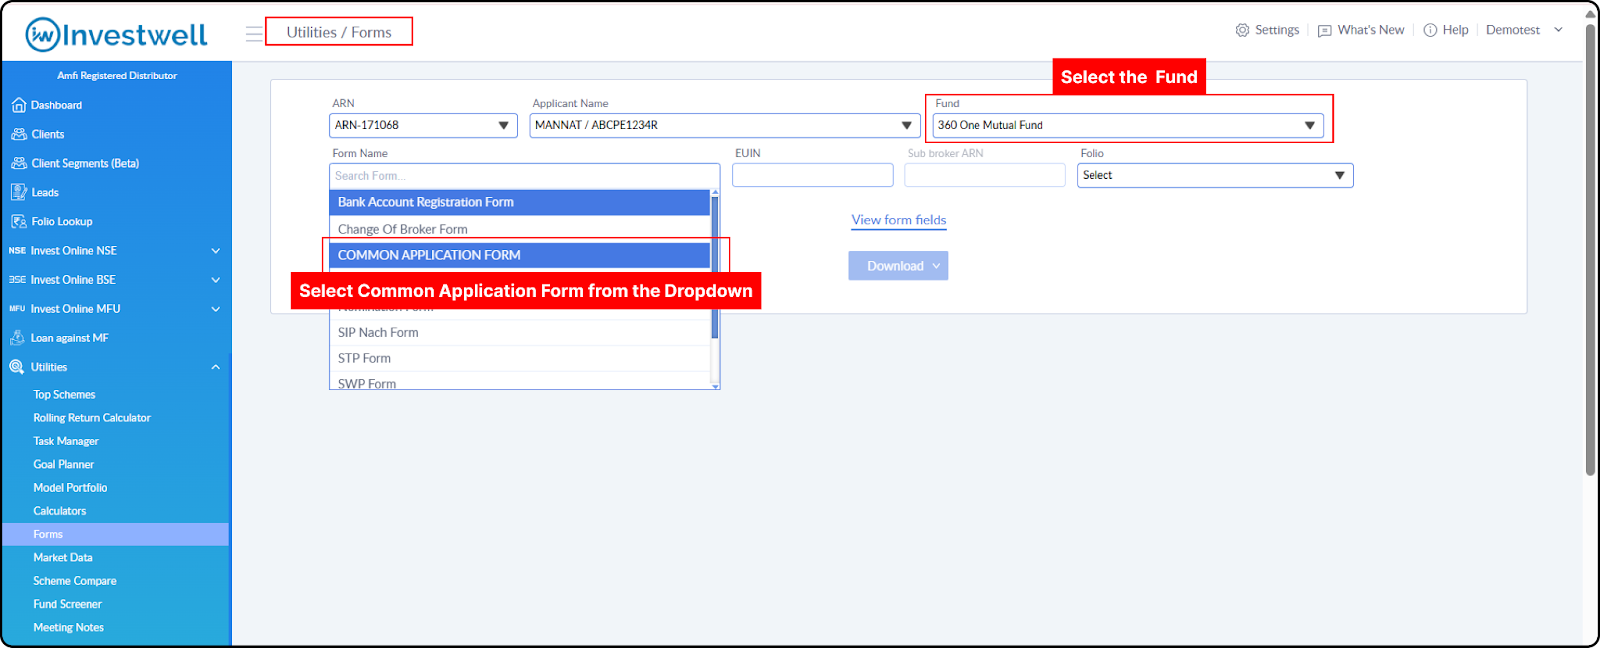Image resolution: width=1600 pixels, height=648 pixels.
Task: Click View form fields link
Action: point(899,220)
